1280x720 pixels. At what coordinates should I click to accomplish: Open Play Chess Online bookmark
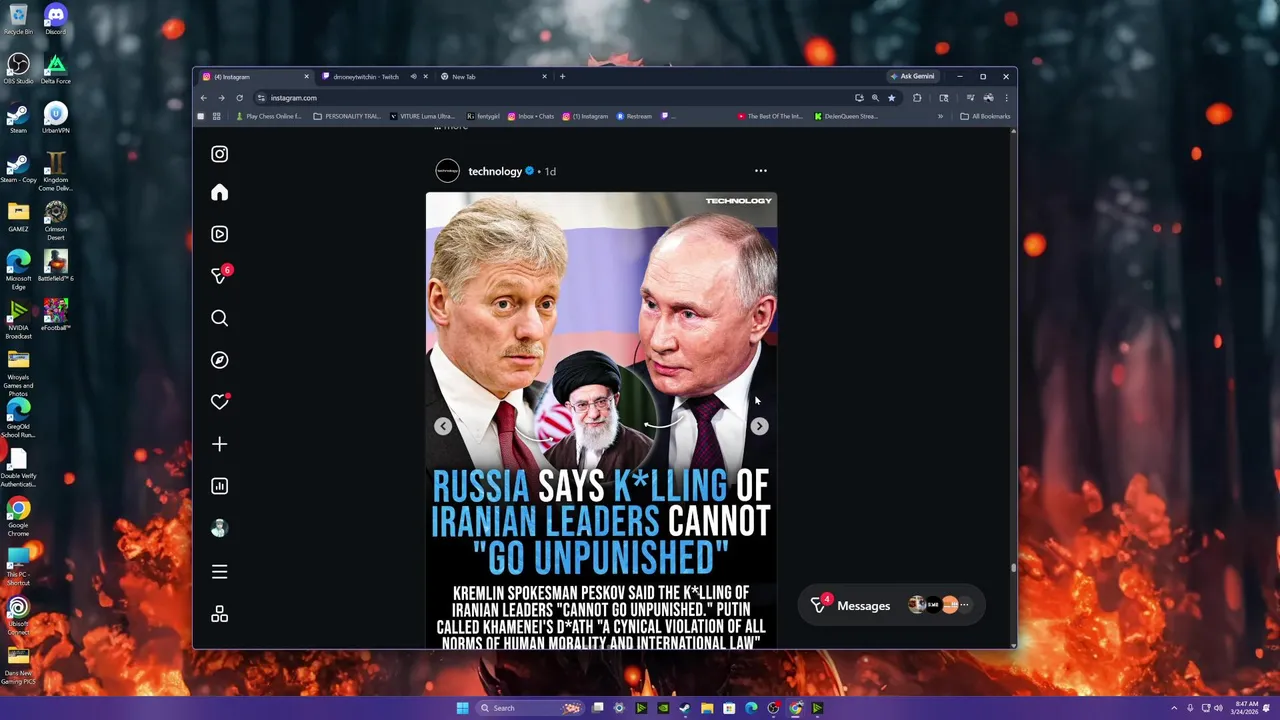click(x=268, y=116)
